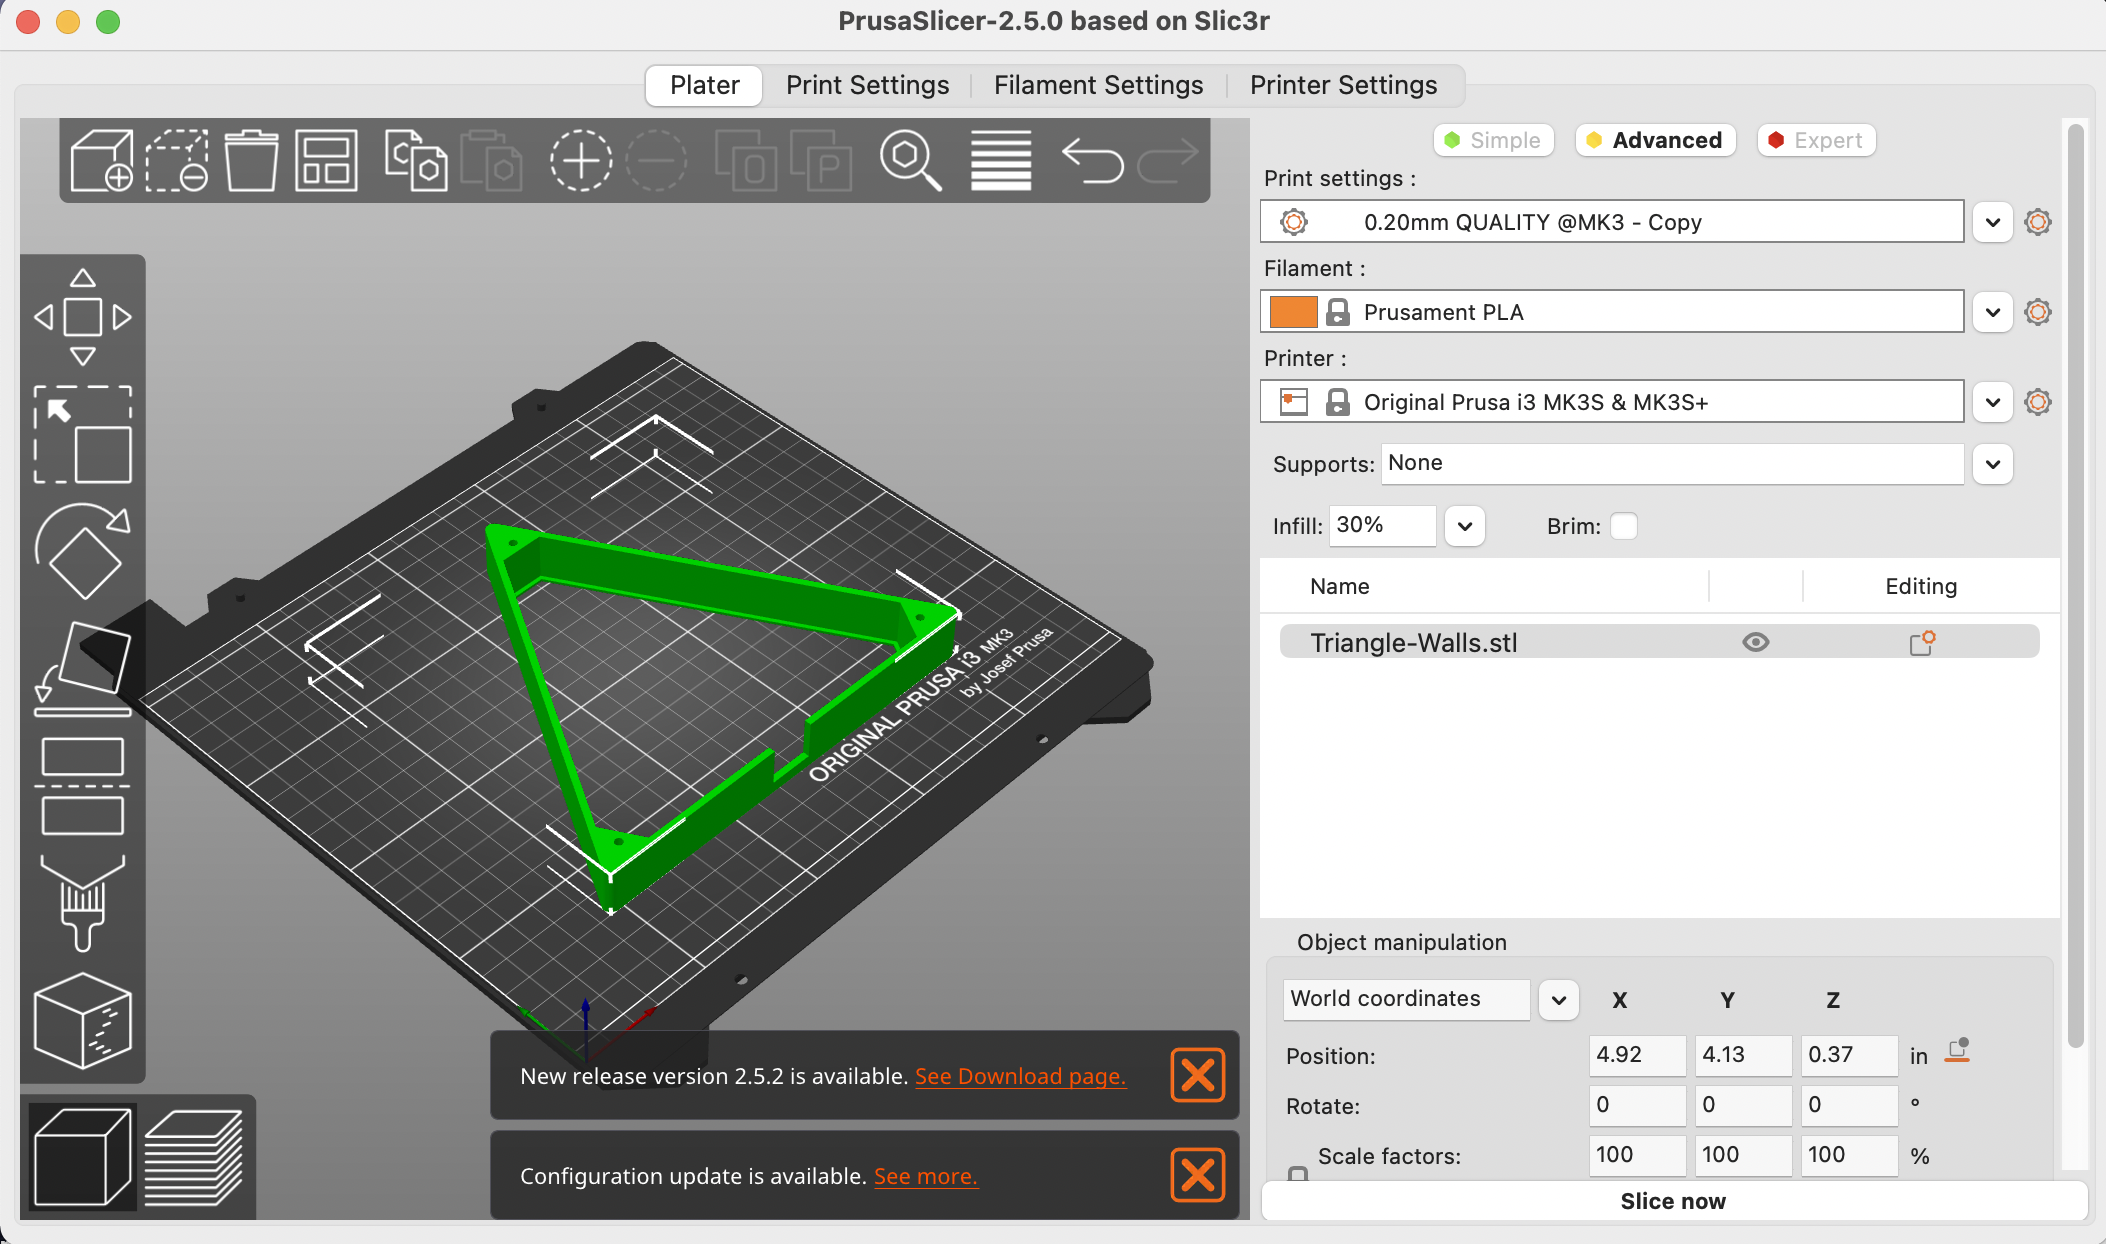This screenshot has height=1244, width=2106.
Task: Open the World coordinates dropdown
Action: 1559,1000
